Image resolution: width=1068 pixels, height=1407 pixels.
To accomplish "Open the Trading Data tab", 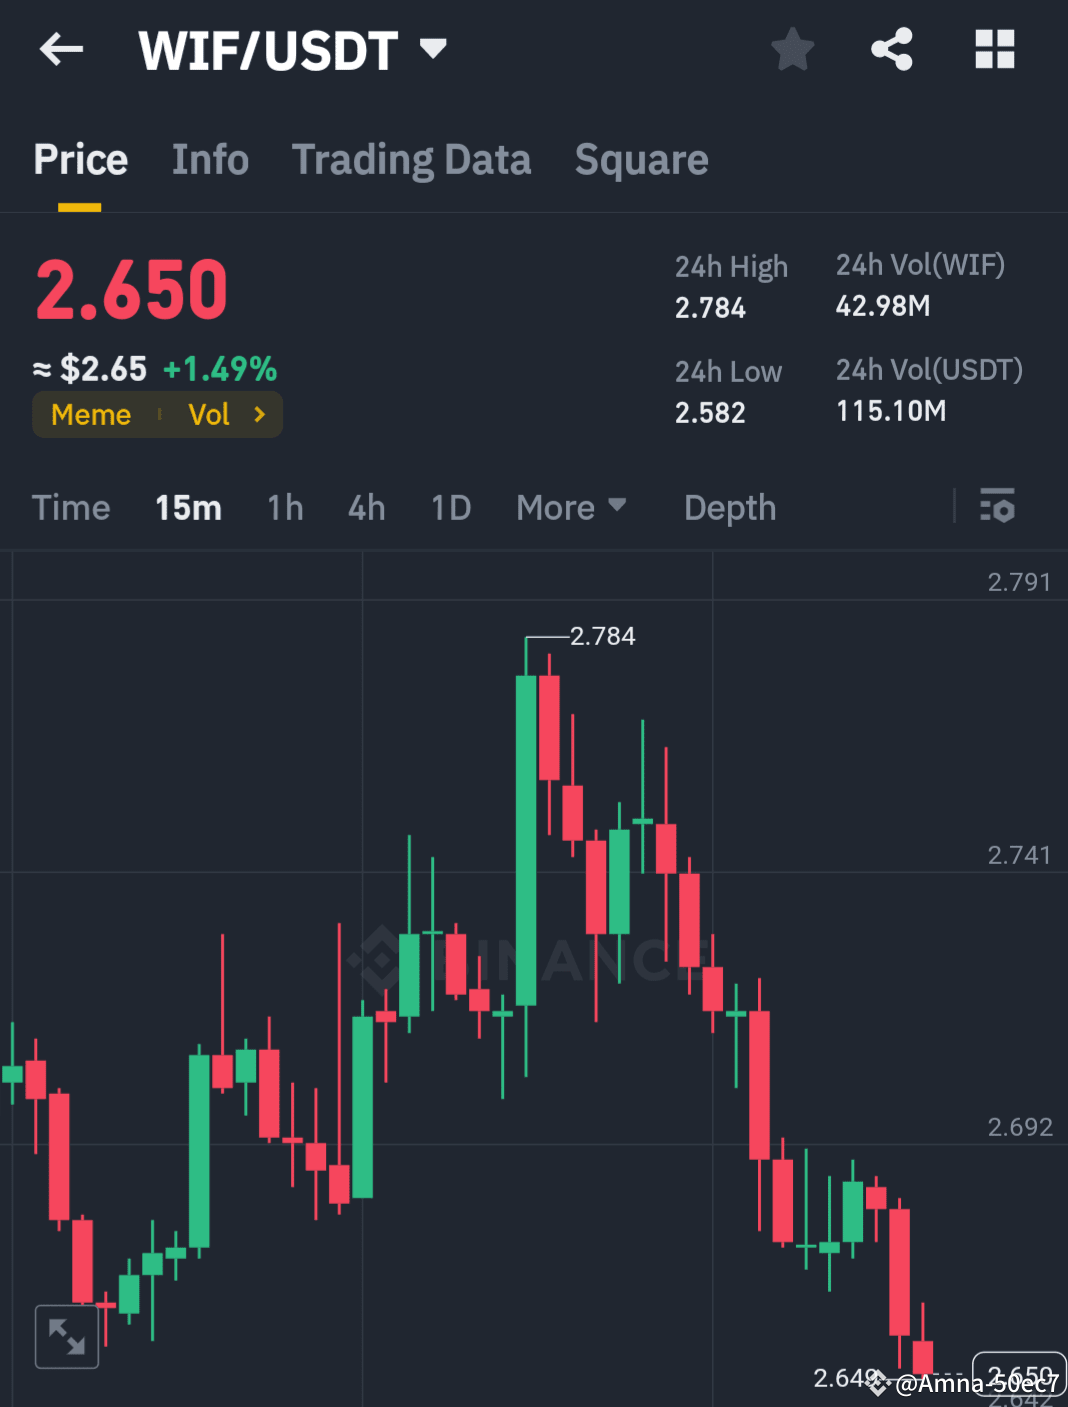I will [x=411, y=159].
